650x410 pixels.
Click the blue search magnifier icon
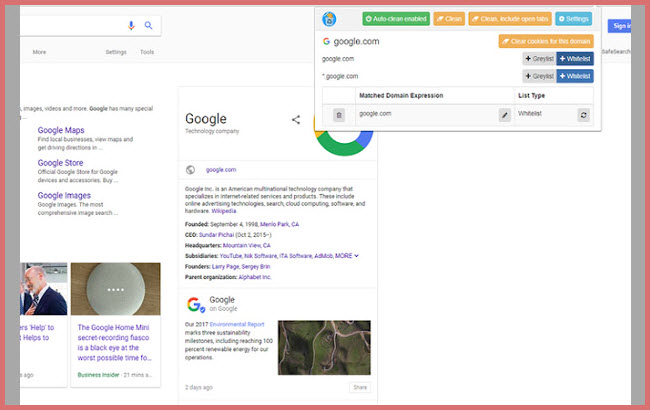coord(149,26)
